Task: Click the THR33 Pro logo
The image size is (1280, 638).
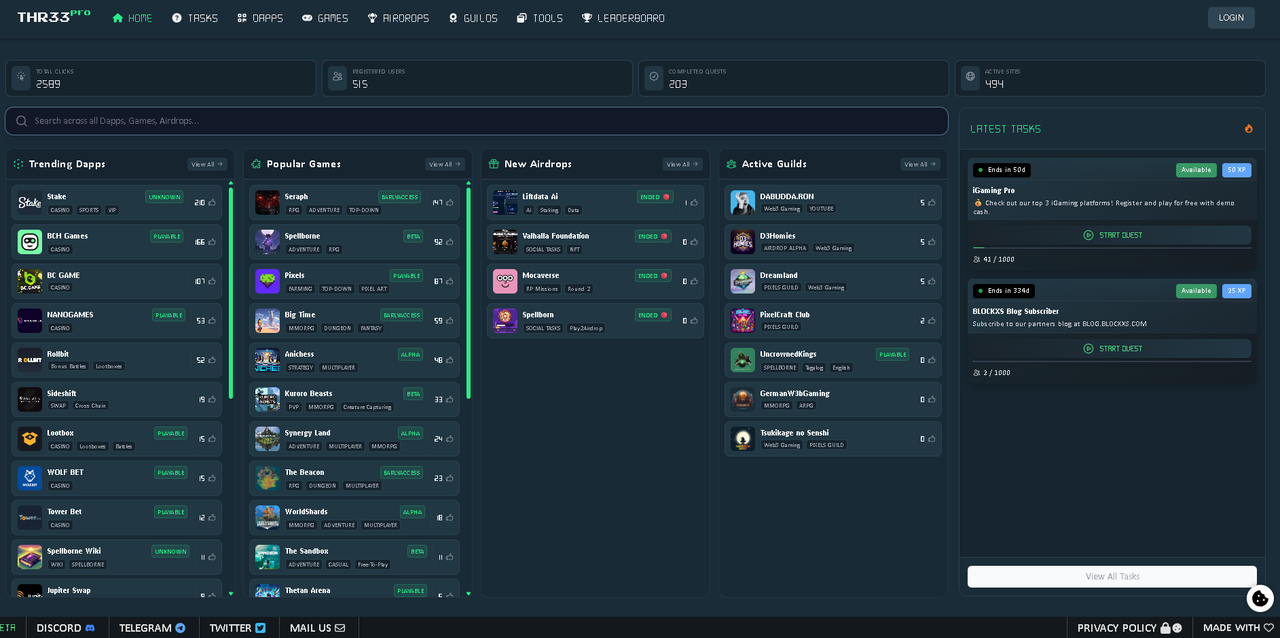Action: click(x=53, y=16)
